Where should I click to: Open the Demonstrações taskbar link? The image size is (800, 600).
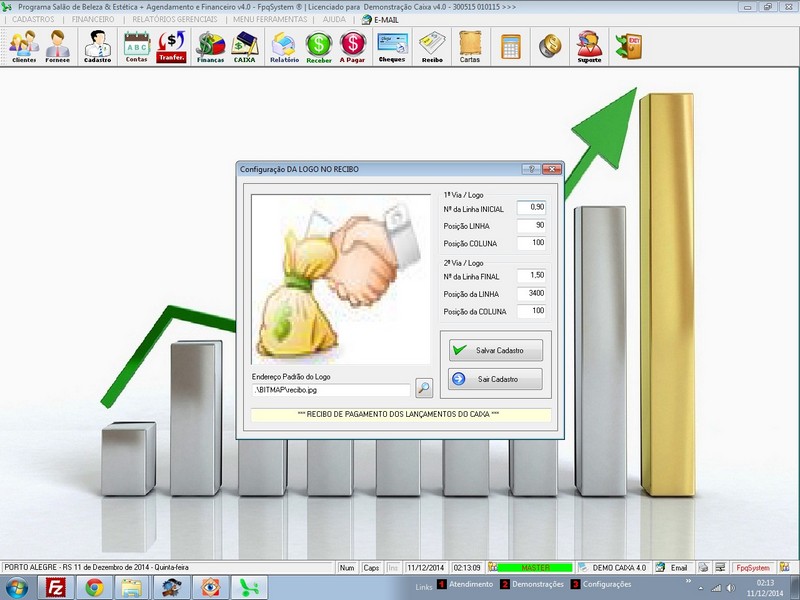pos(532,584)
